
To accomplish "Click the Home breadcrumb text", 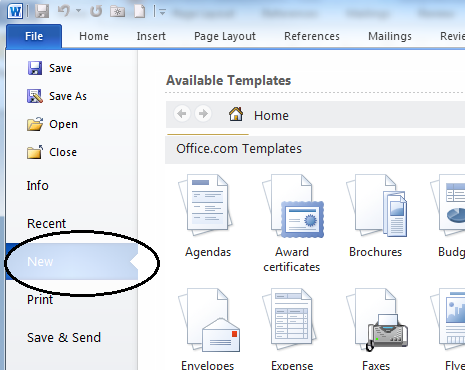I will point(271,116).
